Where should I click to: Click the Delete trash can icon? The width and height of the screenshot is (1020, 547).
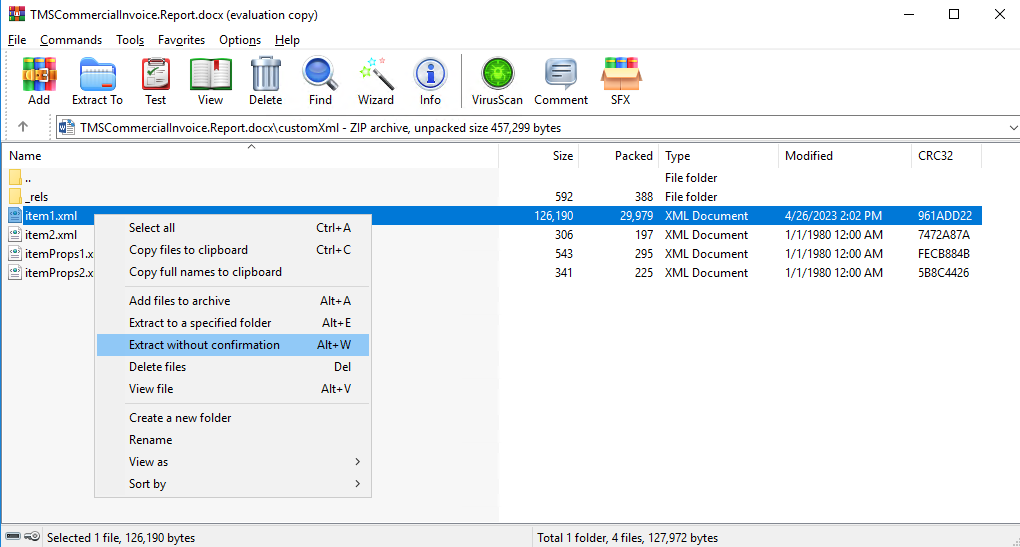[x=265, y=81]
